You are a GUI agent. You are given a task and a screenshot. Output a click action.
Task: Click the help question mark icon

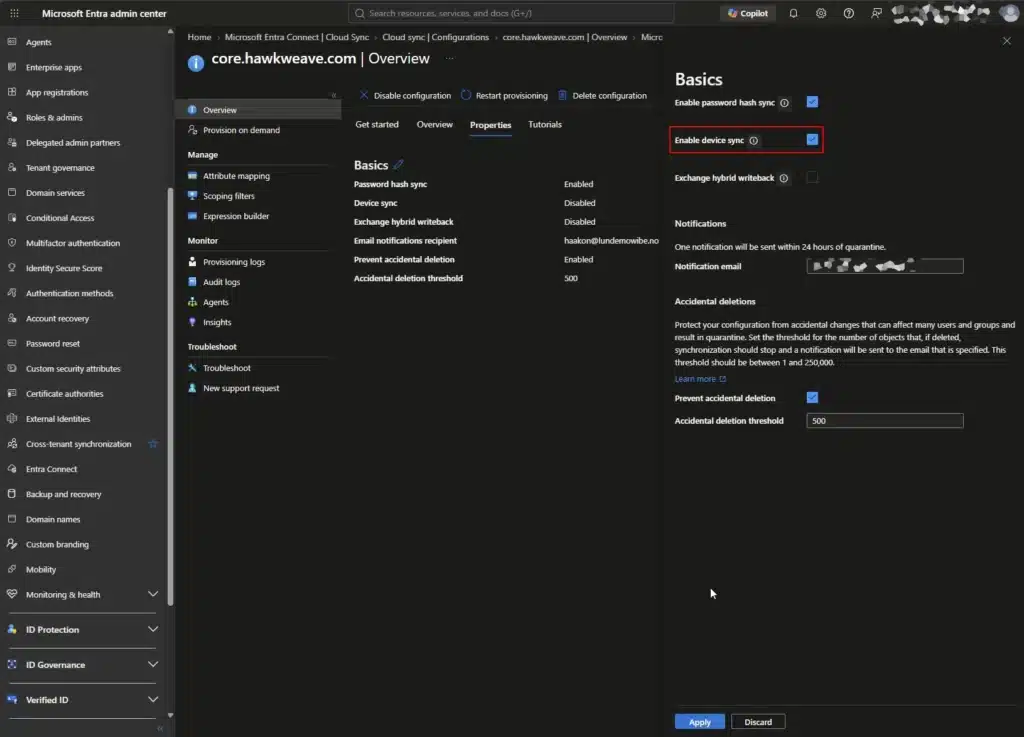[x=848, y=13]
